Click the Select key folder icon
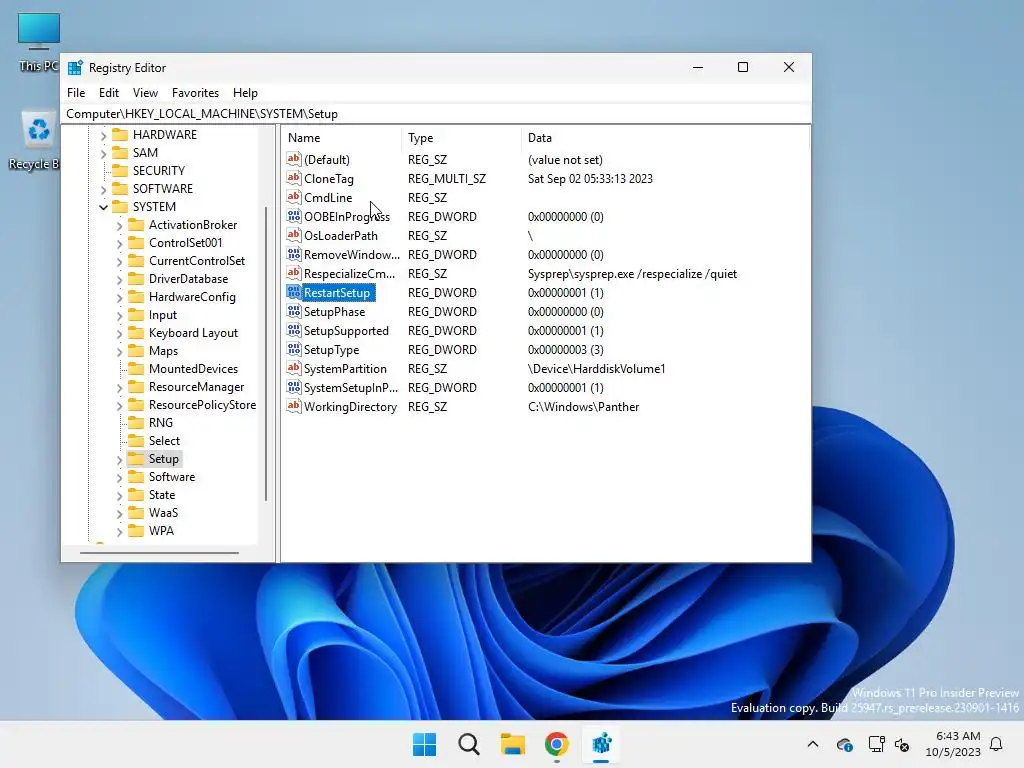Viewport: 1024px width, 768px height. coord(136,441)
